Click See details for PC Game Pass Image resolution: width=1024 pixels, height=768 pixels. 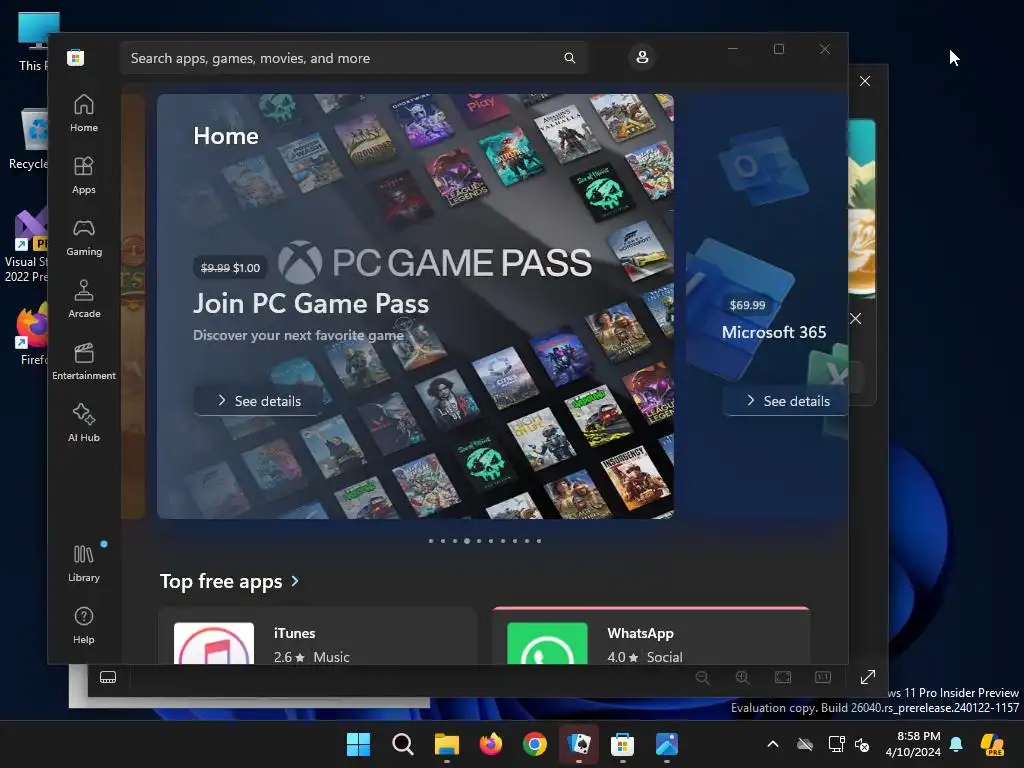(259, 401)
